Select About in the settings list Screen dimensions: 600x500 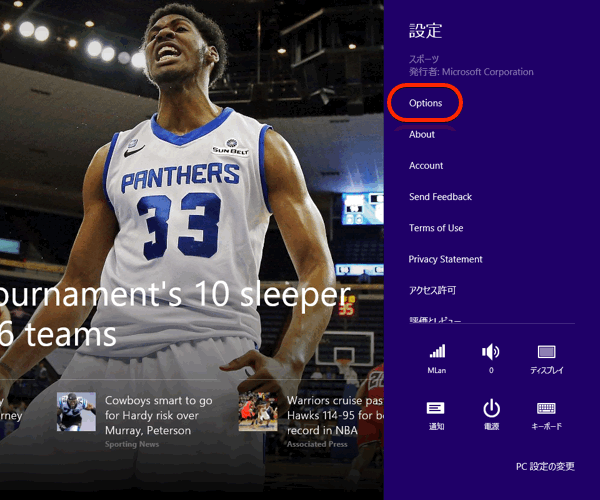click(422, 135)
